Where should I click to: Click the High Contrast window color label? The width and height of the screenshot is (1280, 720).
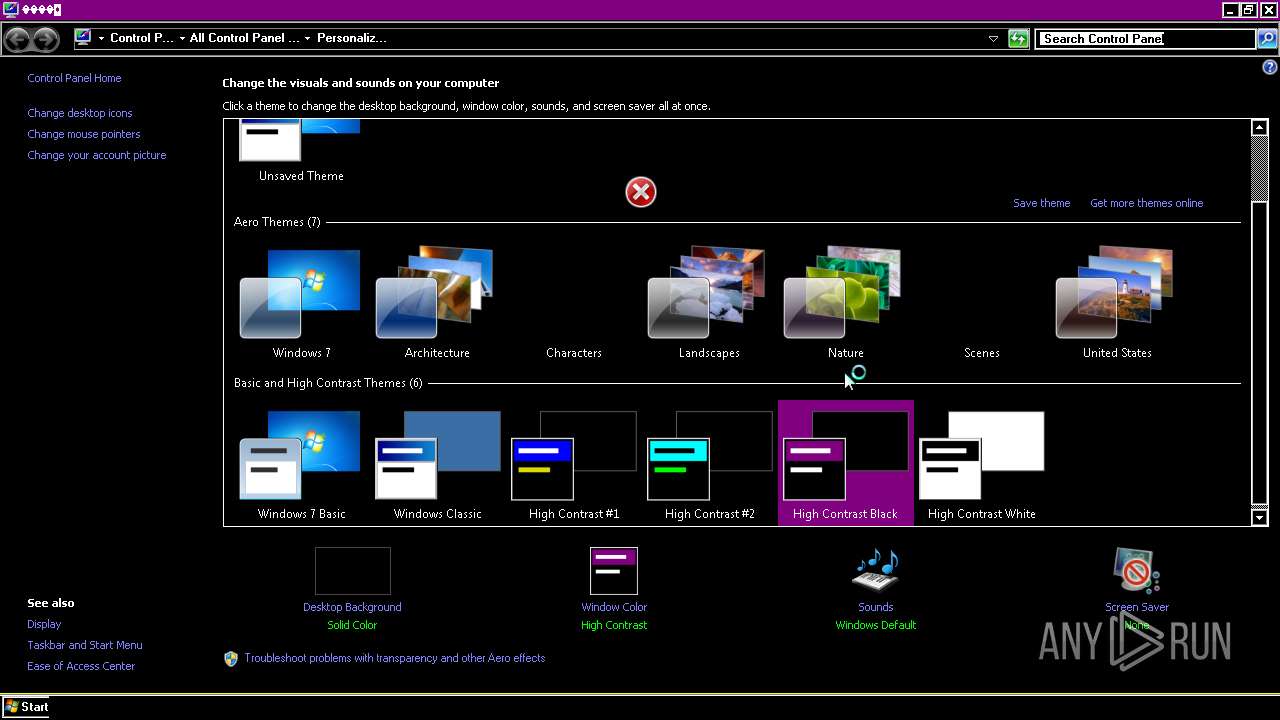tap(614, 625)
